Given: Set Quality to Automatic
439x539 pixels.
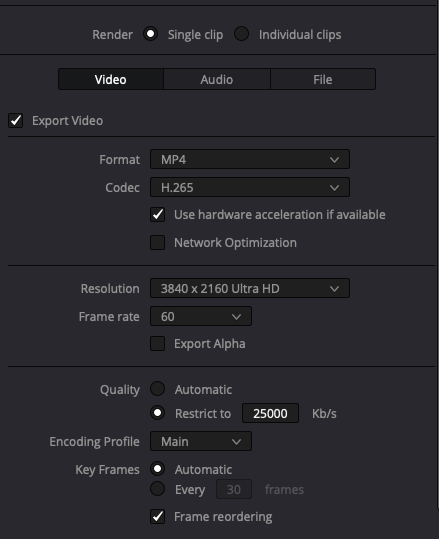Looking at the screenshot, I should (157, 389).
